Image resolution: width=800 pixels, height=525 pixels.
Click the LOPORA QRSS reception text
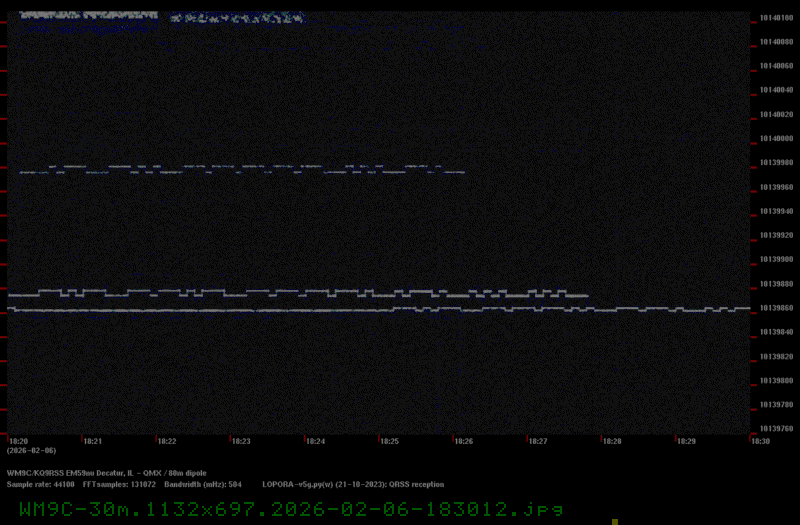pyautogui.click(x=353, y=484)
